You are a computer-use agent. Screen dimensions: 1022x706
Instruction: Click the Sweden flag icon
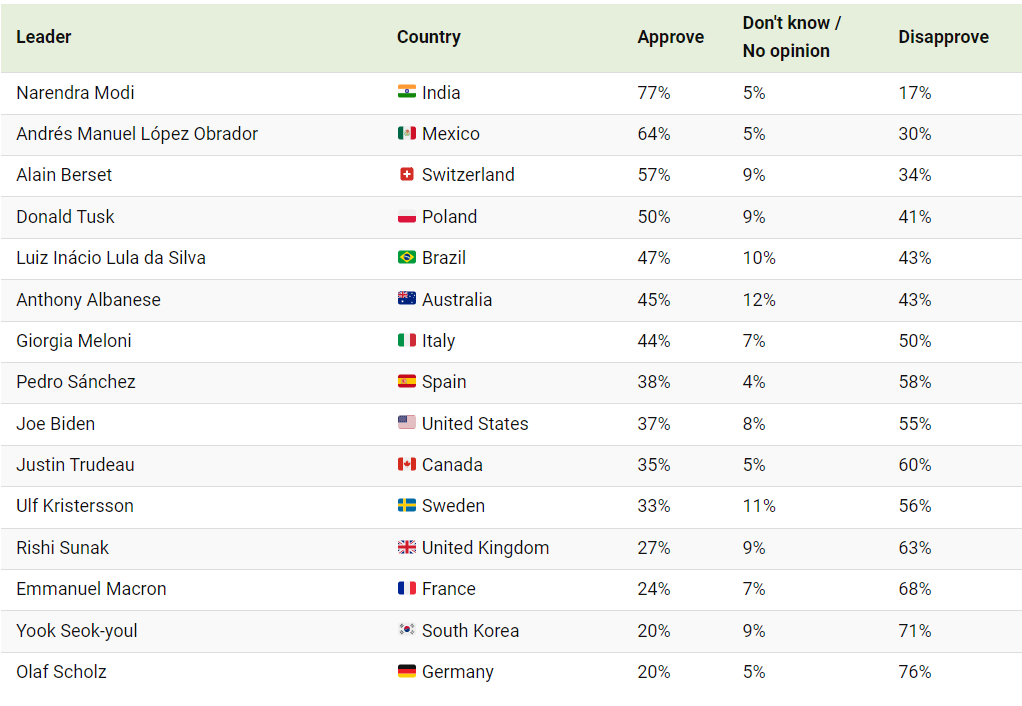click(407, 505)
